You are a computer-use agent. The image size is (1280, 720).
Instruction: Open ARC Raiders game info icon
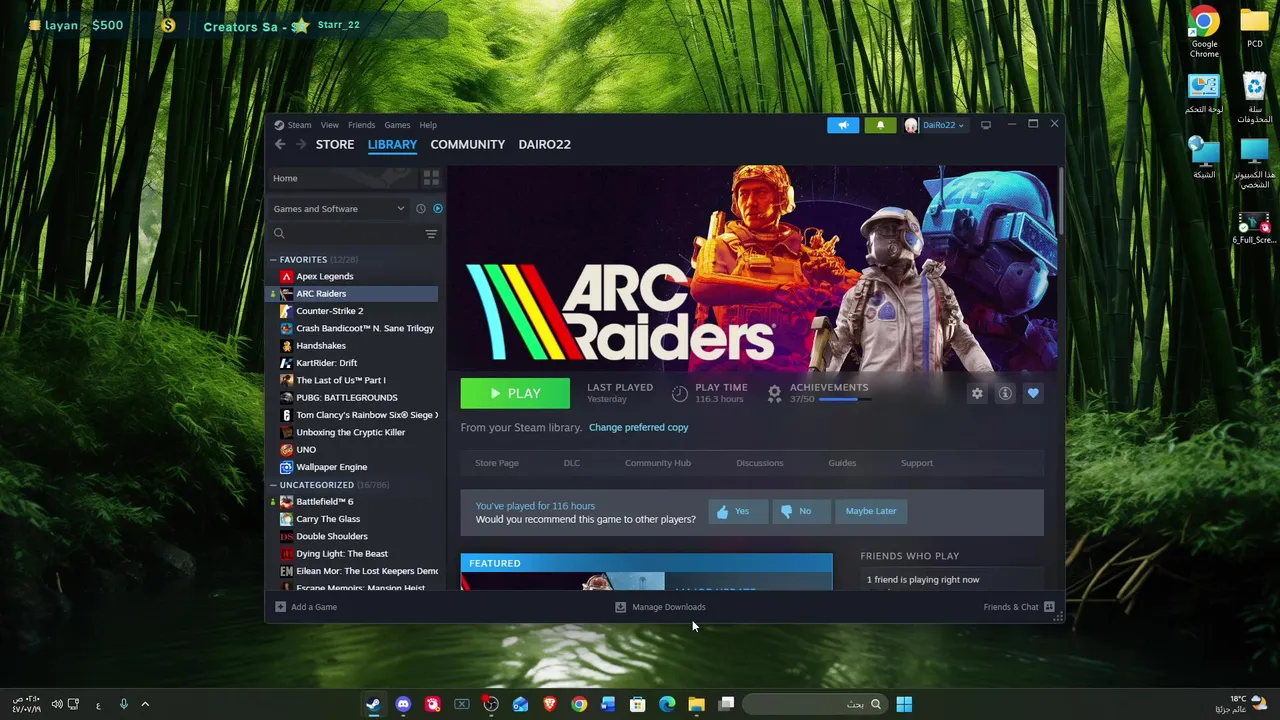tap(1005, 394)
